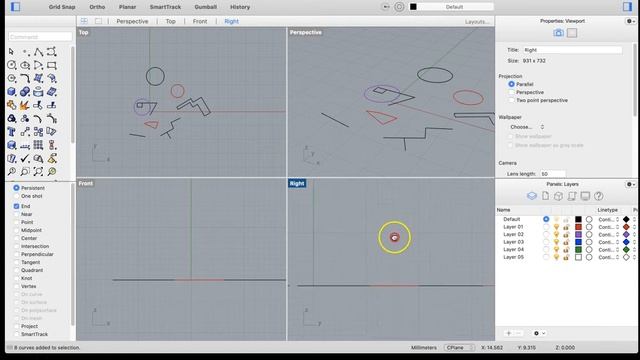Switch to single viewport layout icon
The height and width of the screenshot is (360, 640).
click(x=98, y=21)
